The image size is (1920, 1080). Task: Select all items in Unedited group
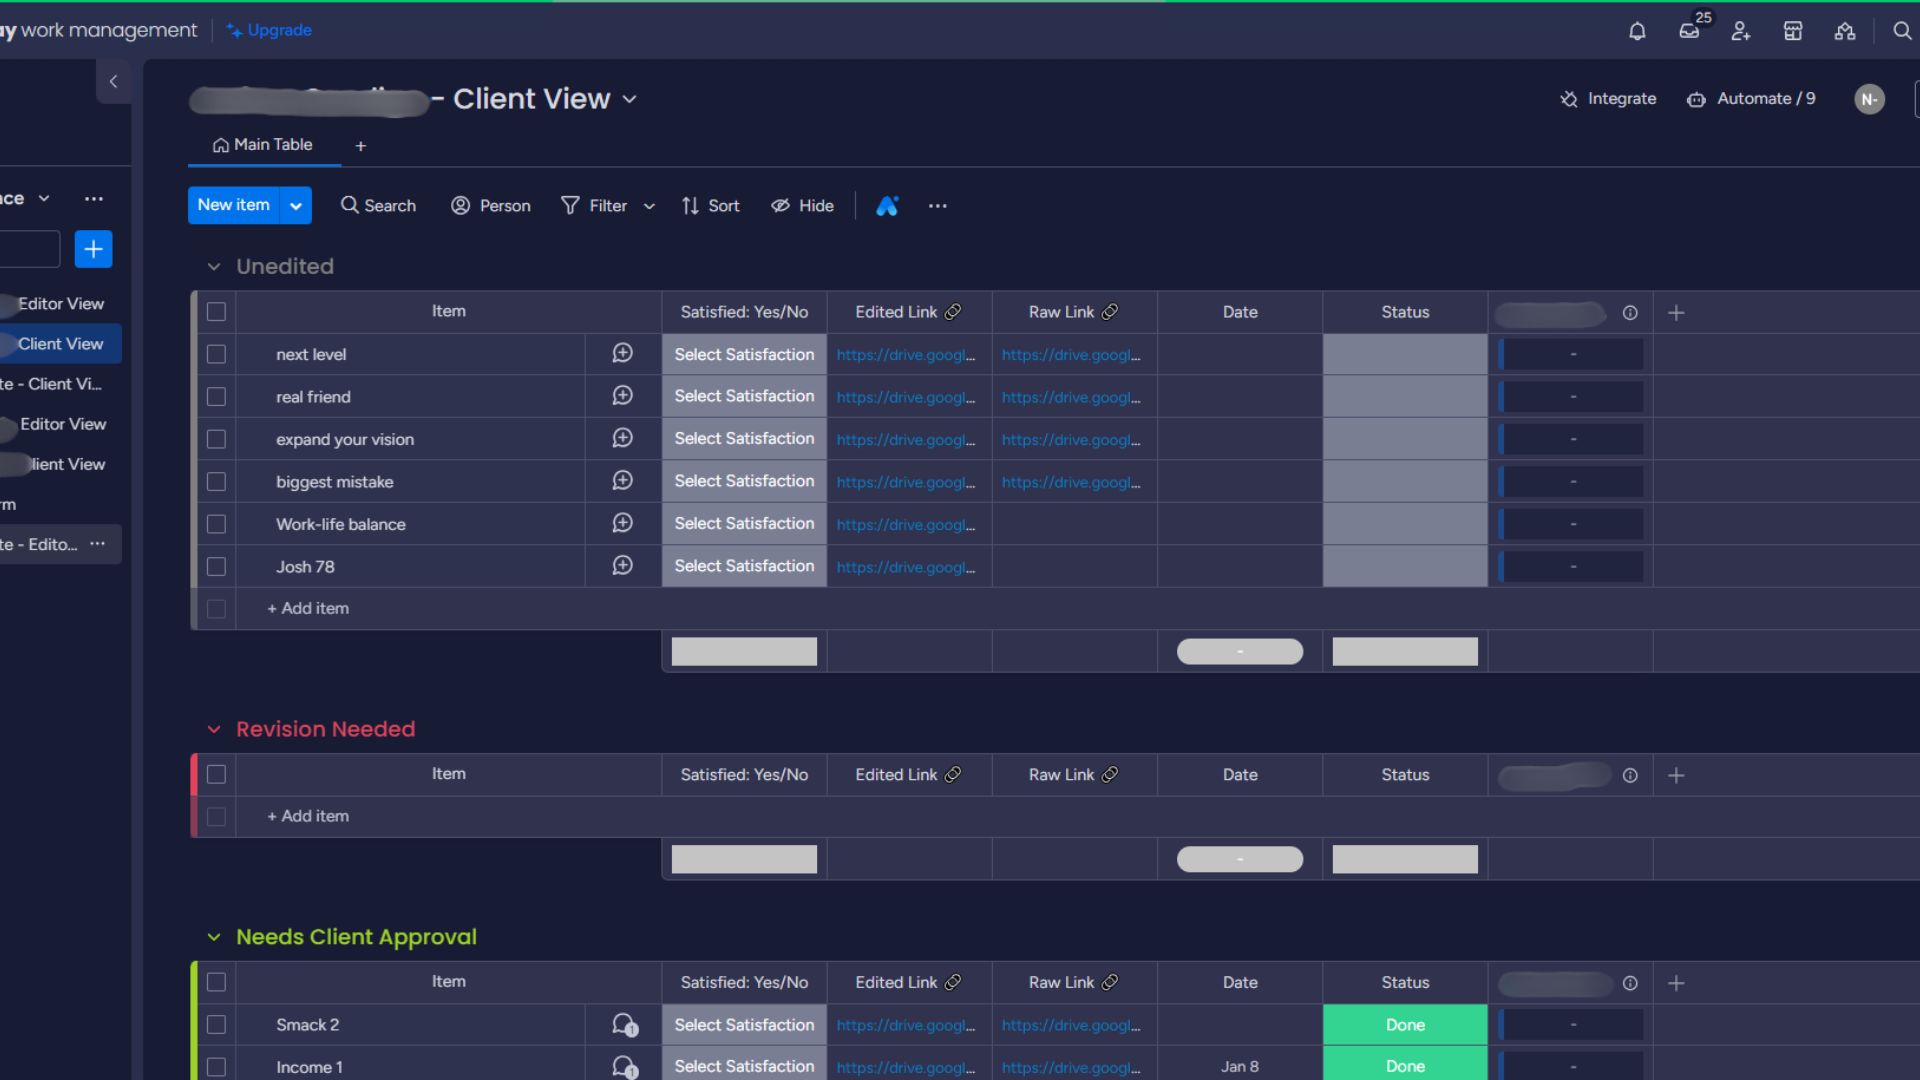point(216,312)
